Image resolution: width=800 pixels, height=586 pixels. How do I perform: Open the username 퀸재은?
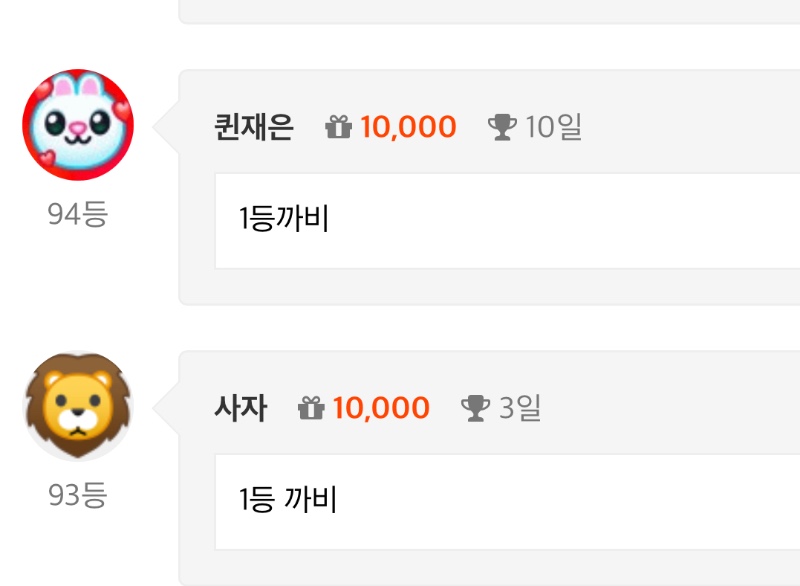click(254, 127)
